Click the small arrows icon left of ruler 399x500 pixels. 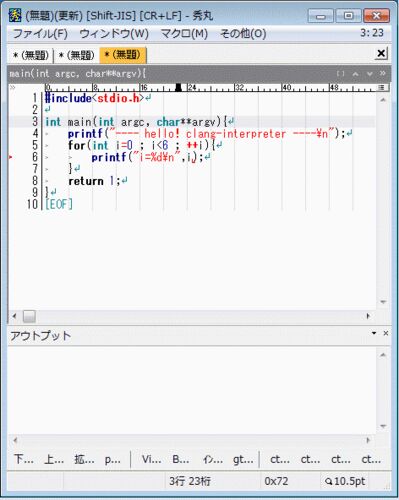click(13, 87)
